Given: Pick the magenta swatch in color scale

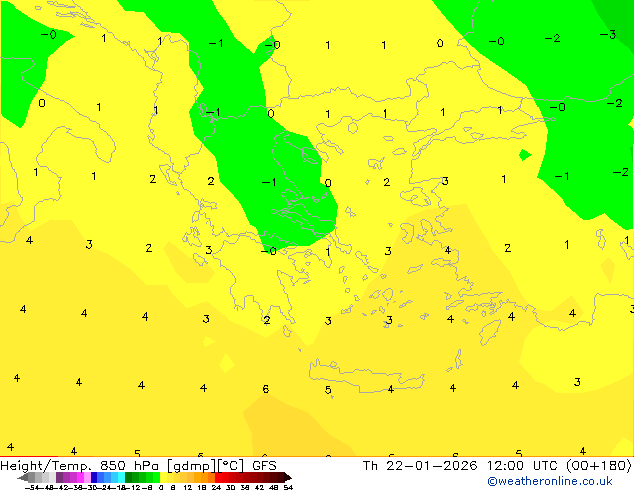Looking at the screenshot, I should (x=80, y=477).
